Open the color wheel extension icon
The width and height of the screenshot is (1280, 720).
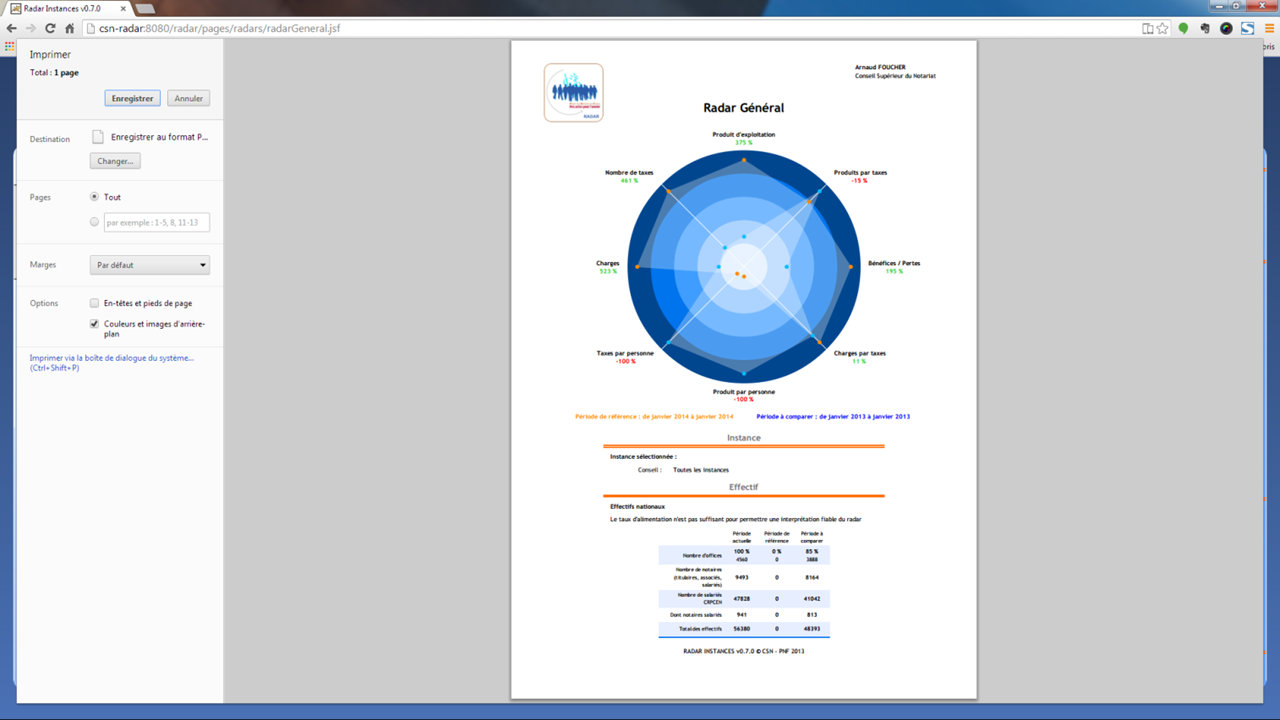pos(1226,29)
